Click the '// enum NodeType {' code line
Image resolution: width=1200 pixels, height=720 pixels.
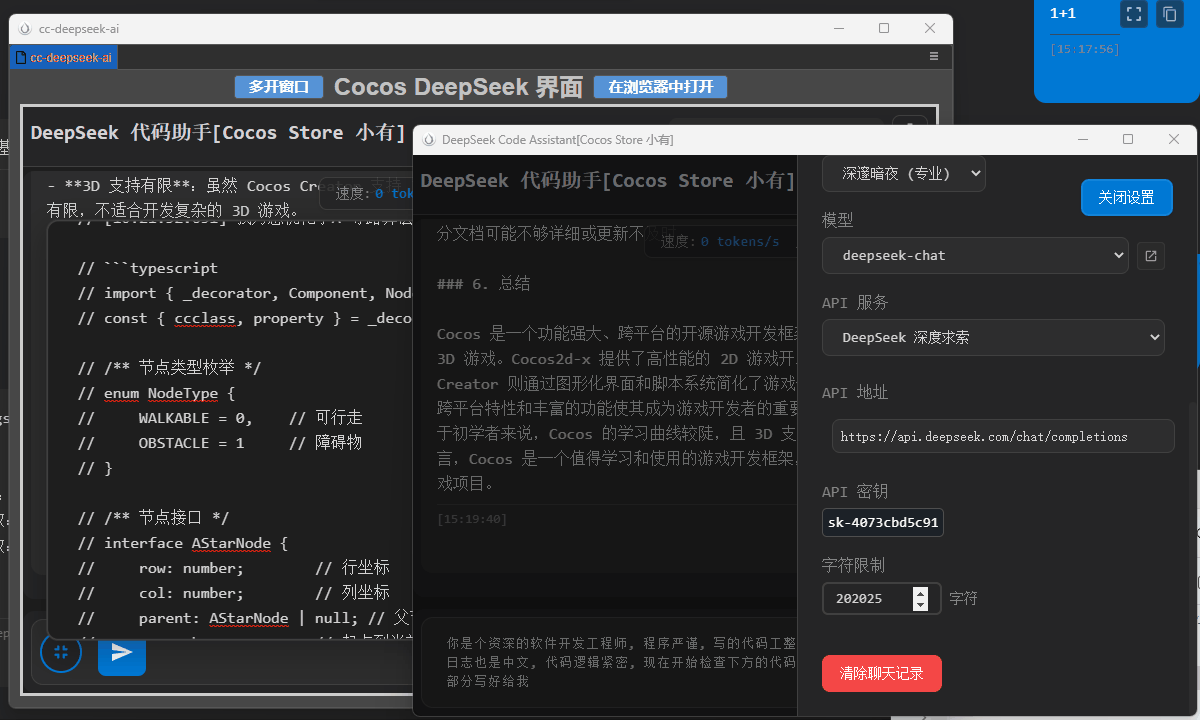coord(157,393)
